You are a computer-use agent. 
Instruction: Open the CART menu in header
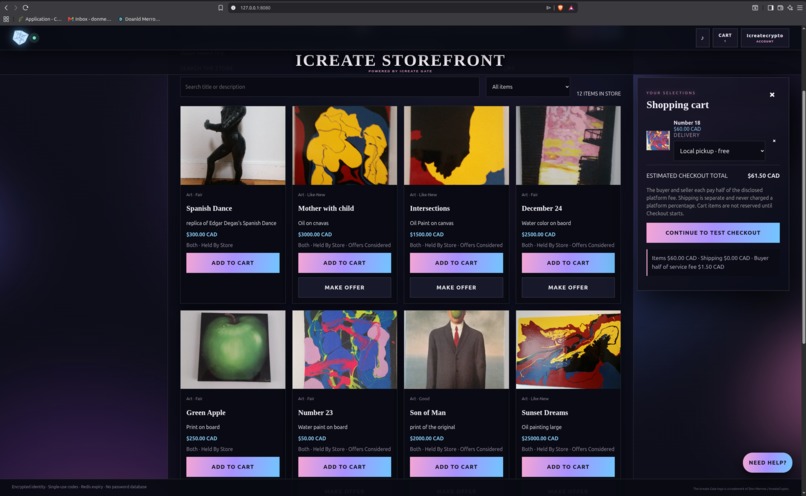[725, 38]
